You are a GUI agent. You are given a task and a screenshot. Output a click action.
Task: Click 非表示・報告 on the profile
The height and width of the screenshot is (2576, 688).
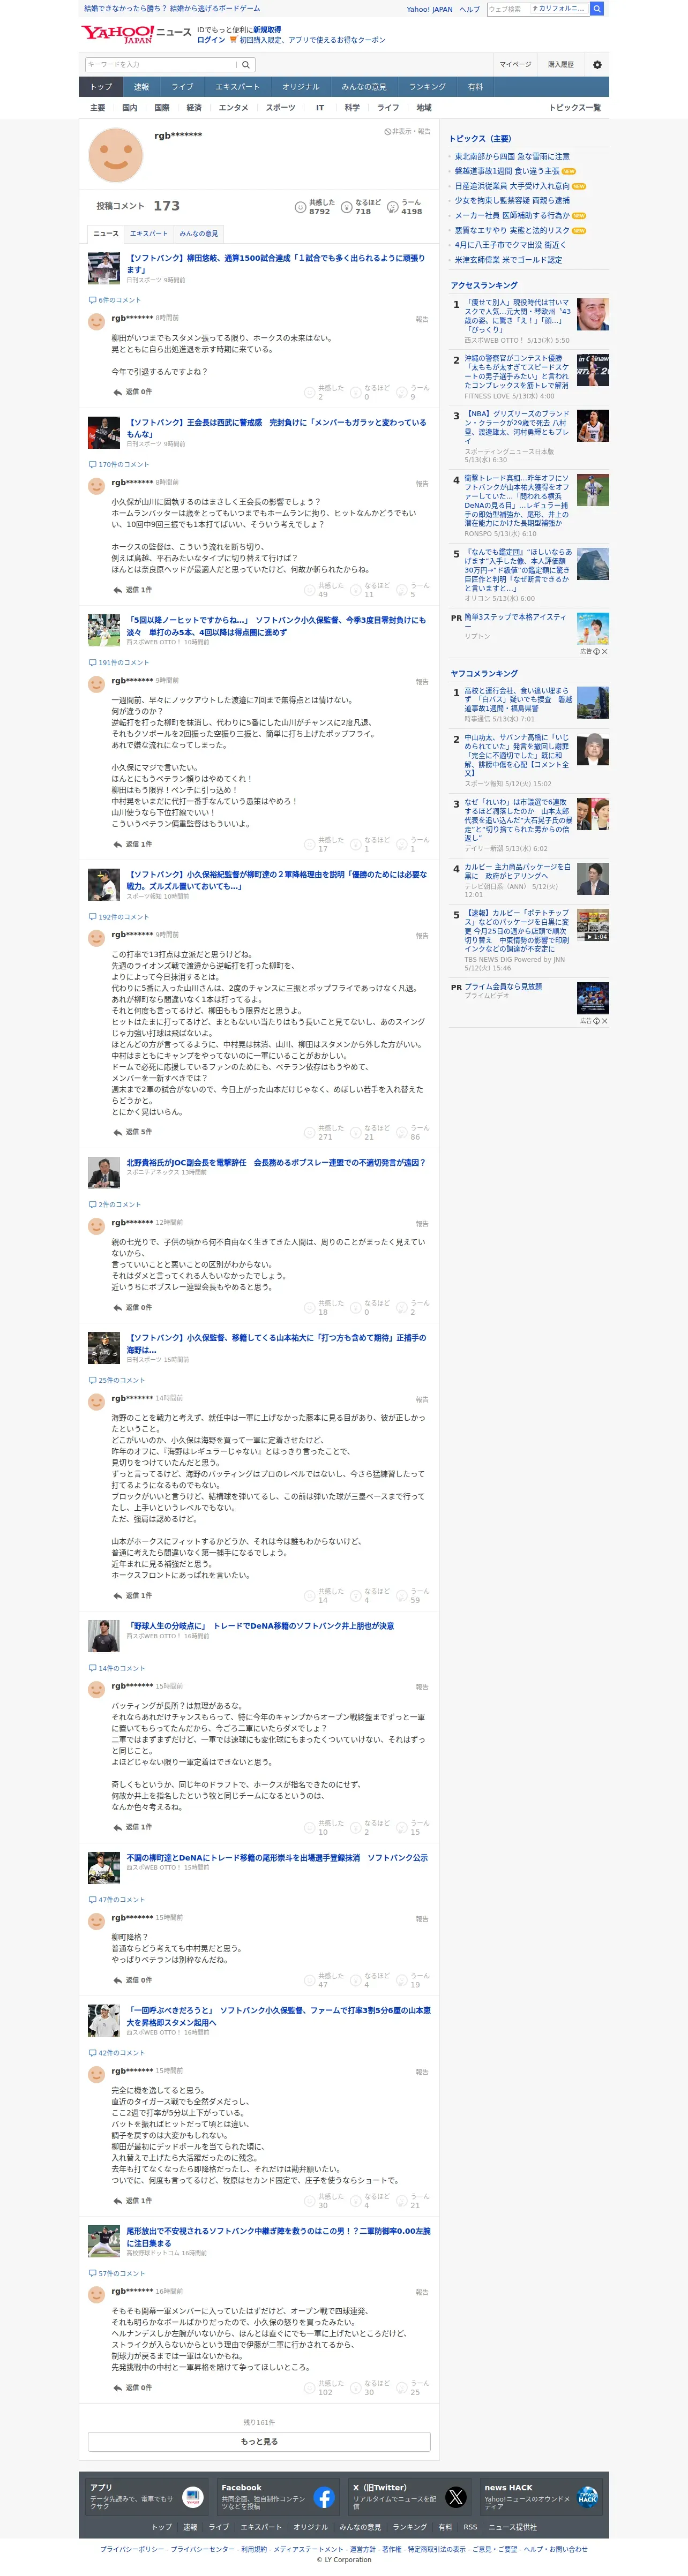(x=407, y=131)
